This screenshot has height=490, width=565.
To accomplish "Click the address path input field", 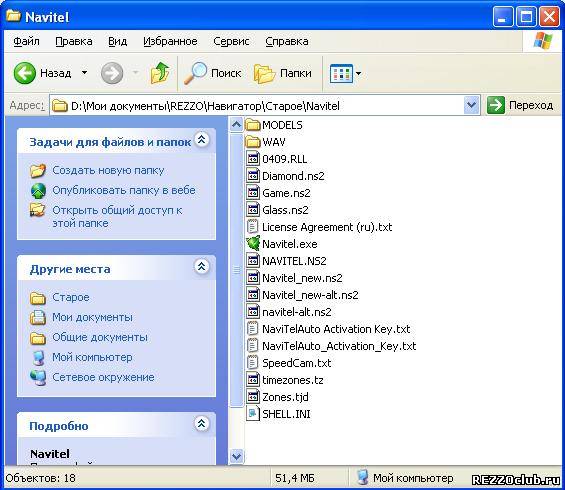I will pyautogui.click(x=256, y=106).
